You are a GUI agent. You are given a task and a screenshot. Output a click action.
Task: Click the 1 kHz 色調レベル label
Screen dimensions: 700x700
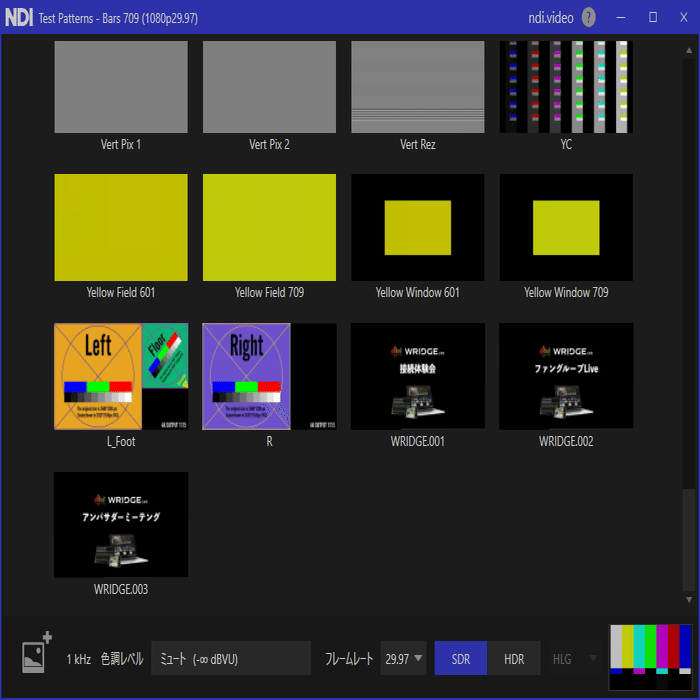tap(105, 659)
